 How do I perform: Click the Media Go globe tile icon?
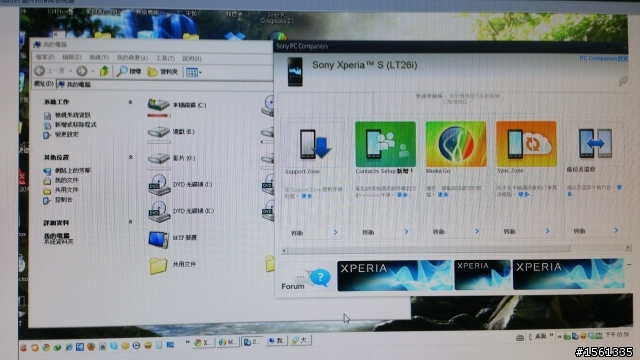click(x=456, y=144)
